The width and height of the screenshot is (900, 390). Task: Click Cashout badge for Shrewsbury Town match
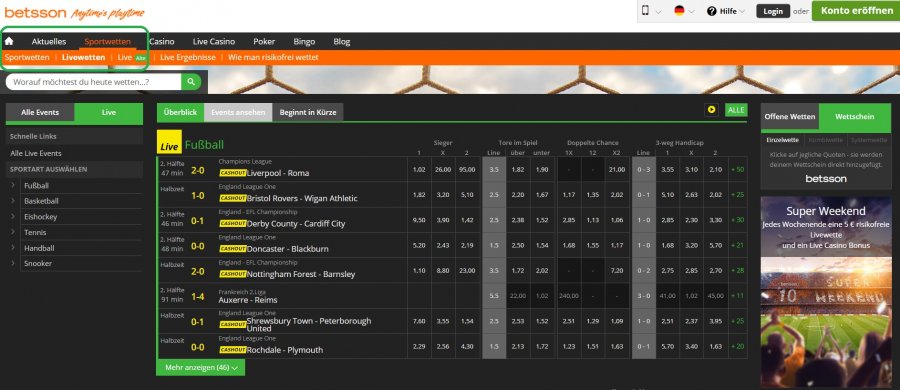(x=233, y=325)
